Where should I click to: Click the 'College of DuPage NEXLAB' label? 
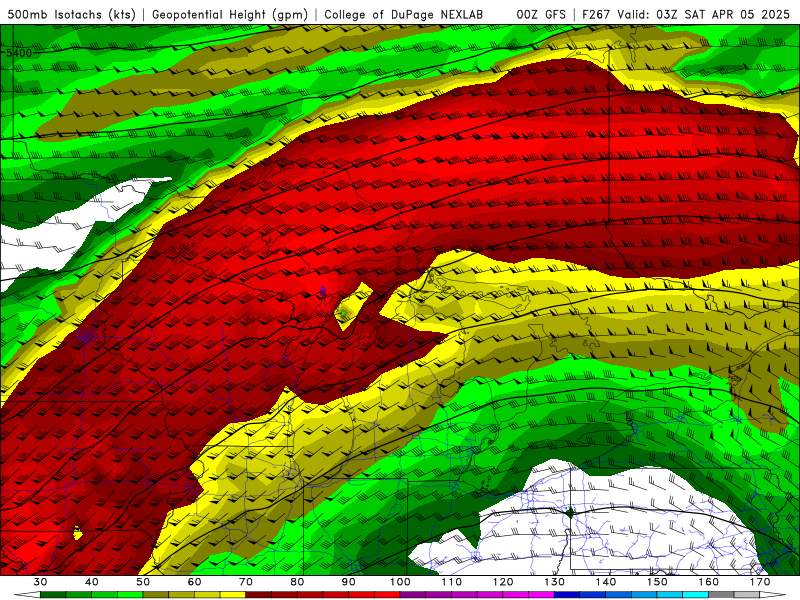pyautogui.click(x=403, y=14)
